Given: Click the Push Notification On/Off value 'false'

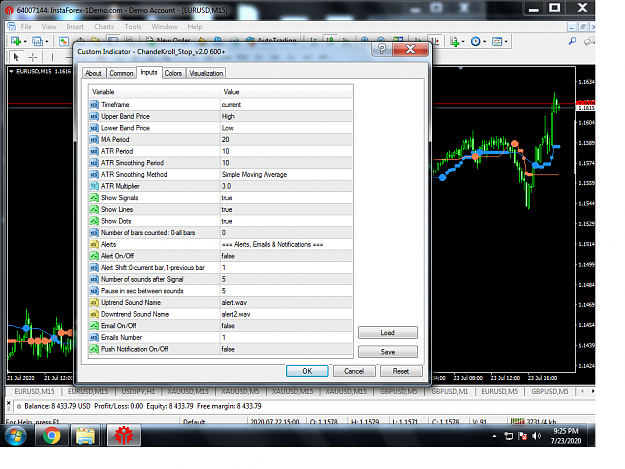Looking at the screenshot, I should click(228, 349).
